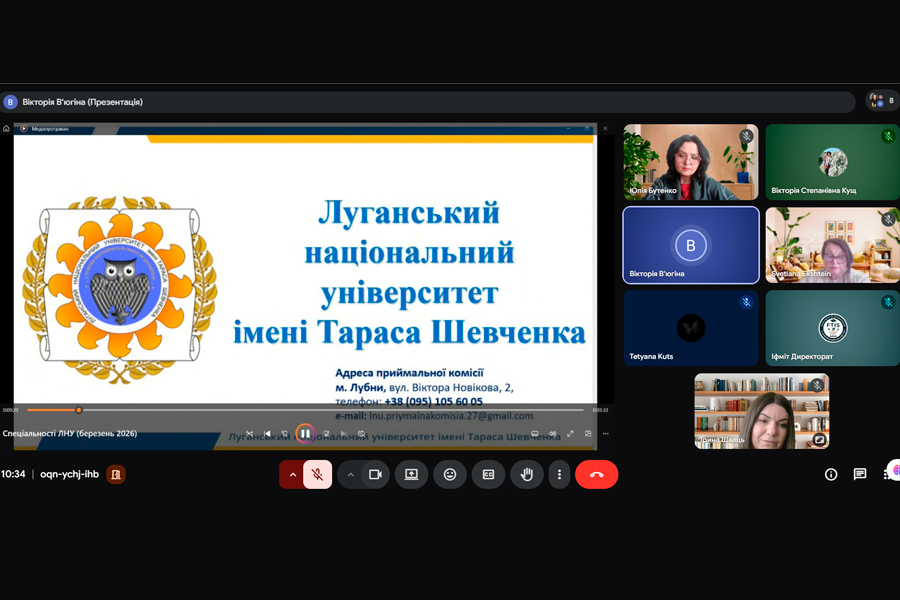Viewport: 900px width, 600px height.
Task: Unmute the microphone in Meet
Action: pos(317,474)
